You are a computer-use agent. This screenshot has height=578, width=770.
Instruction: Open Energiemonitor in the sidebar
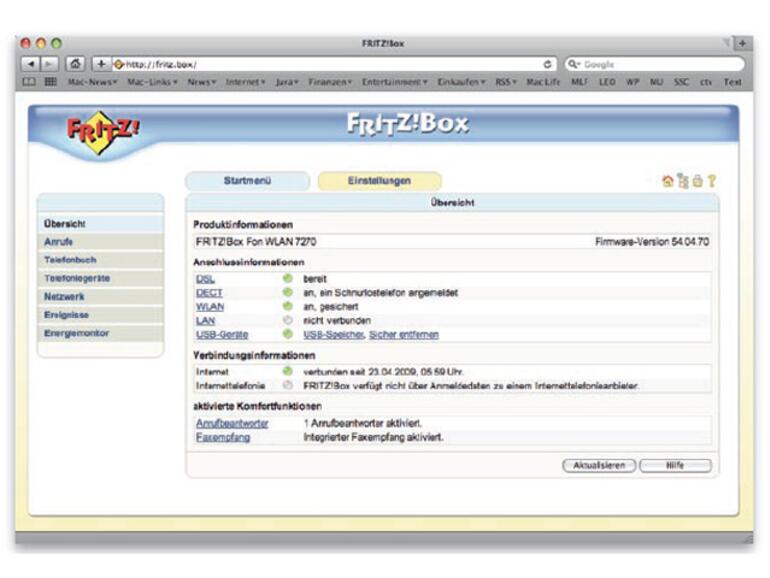click(x=101, y=333)
